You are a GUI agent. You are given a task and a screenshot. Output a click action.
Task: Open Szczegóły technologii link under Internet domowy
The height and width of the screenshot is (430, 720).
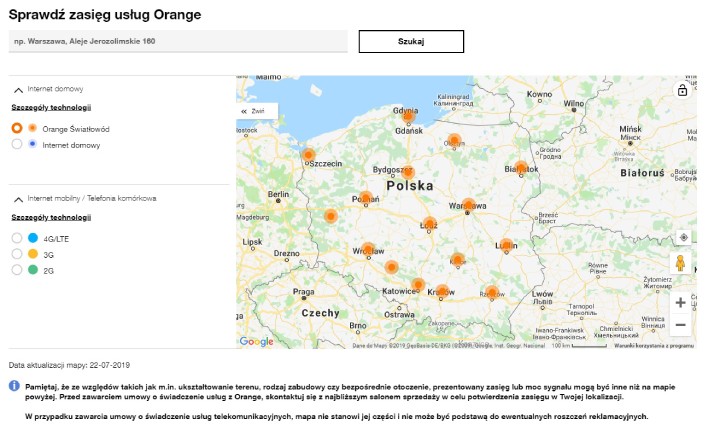point(51,107)
